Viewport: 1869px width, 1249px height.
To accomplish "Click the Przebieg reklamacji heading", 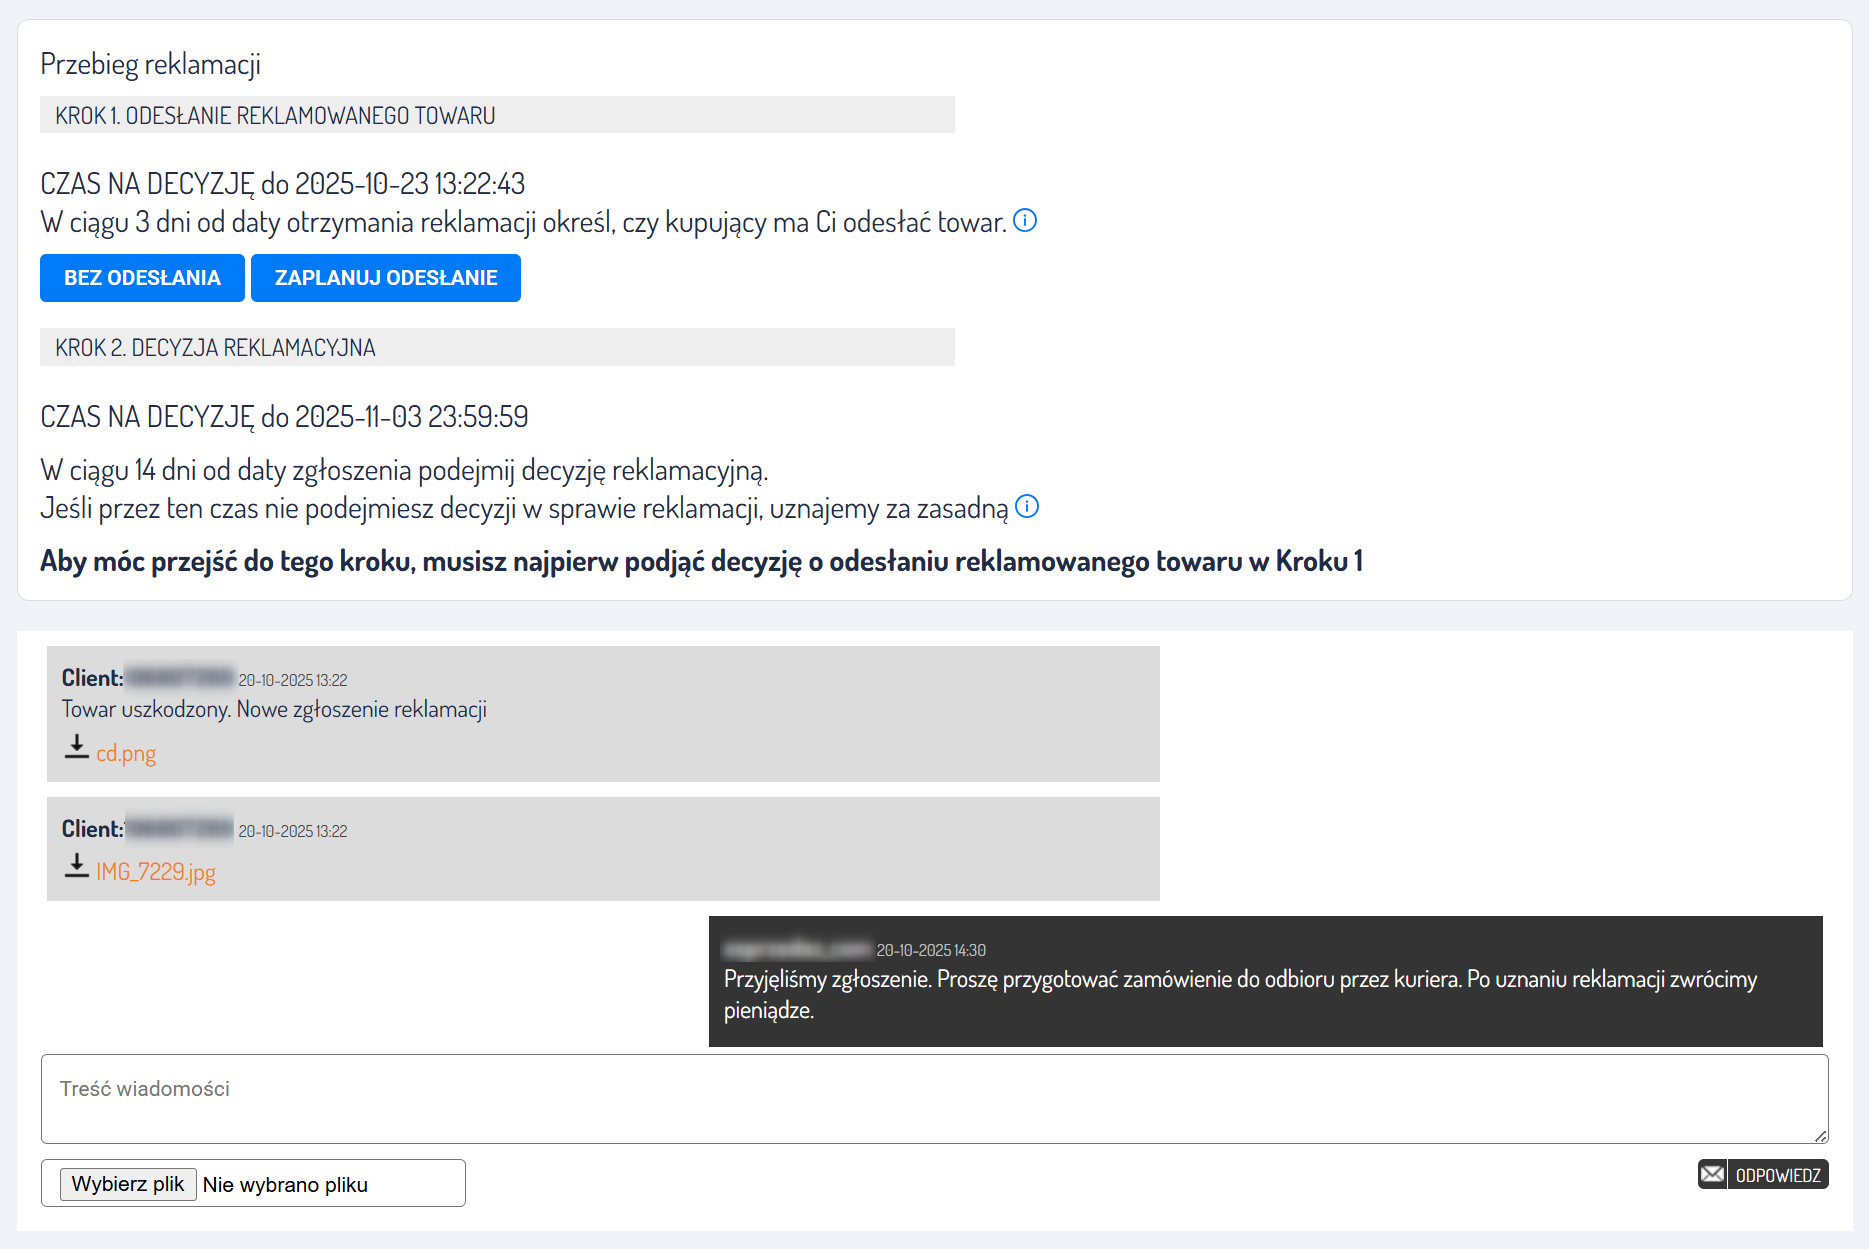I will [150, 64].
